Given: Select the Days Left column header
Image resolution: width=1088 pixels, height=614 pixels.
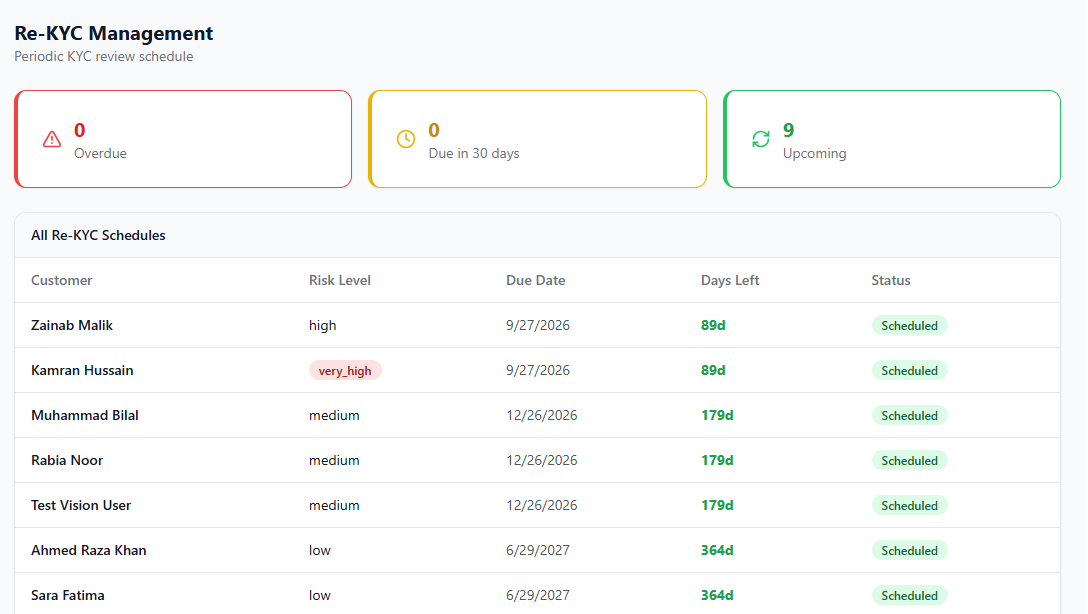Looking at the screenshot, I should (730, 280).
